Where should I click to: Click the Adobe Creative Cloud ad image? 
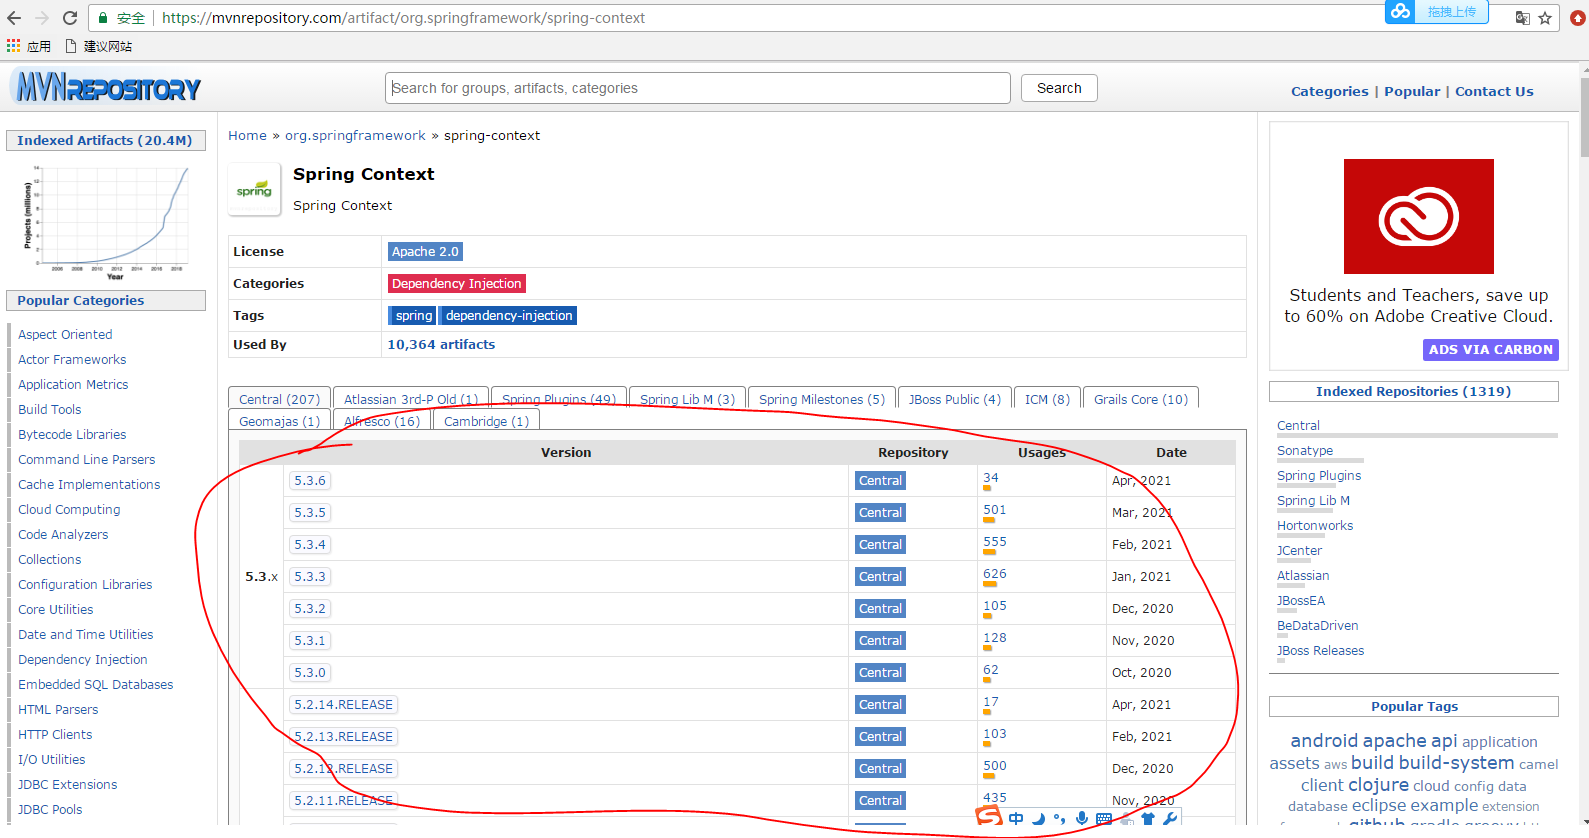point(1418,216)
